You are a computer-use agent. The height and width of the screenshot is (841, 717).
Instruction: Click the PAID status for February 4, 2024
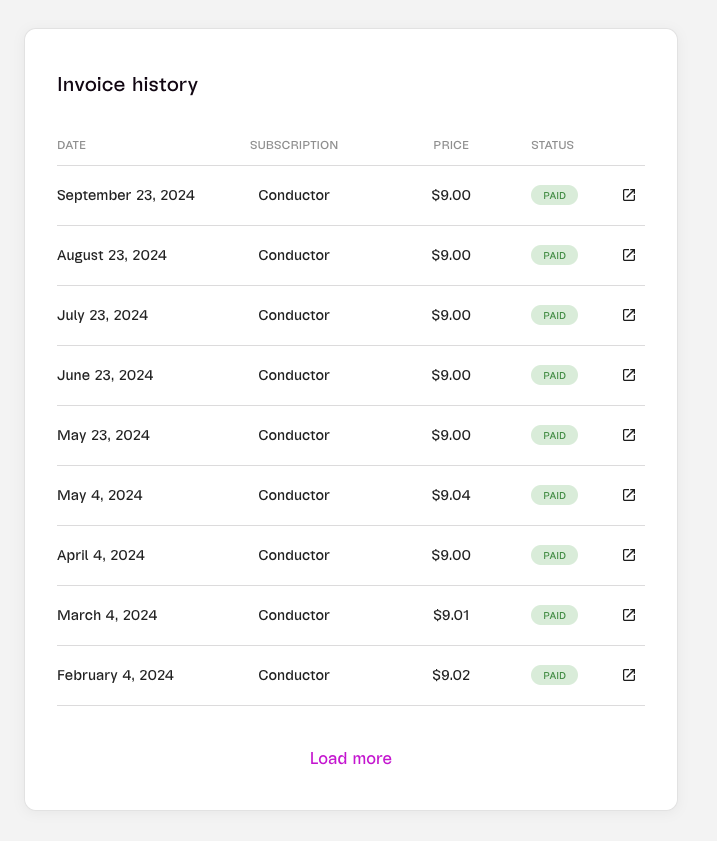[x=554, y=675]
